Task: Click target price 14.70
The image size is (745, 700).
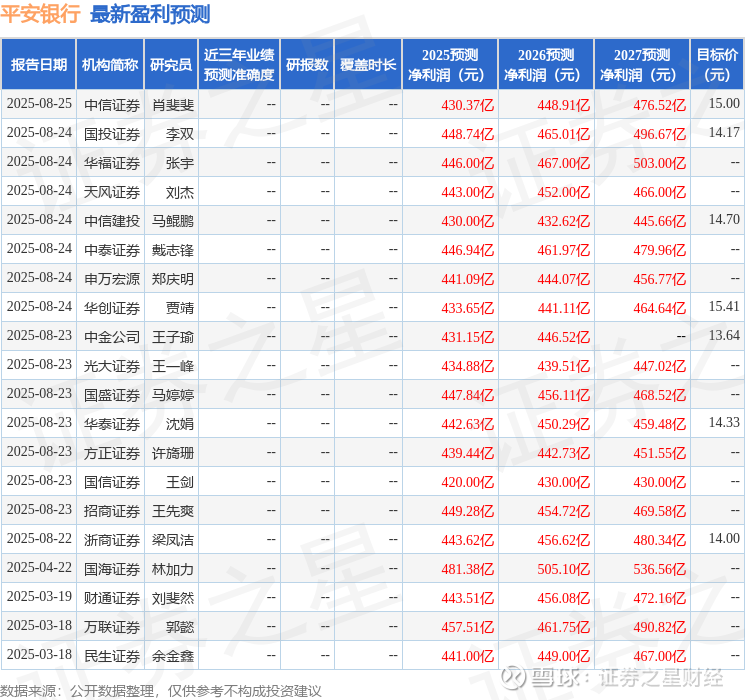Action: (724, 219)
